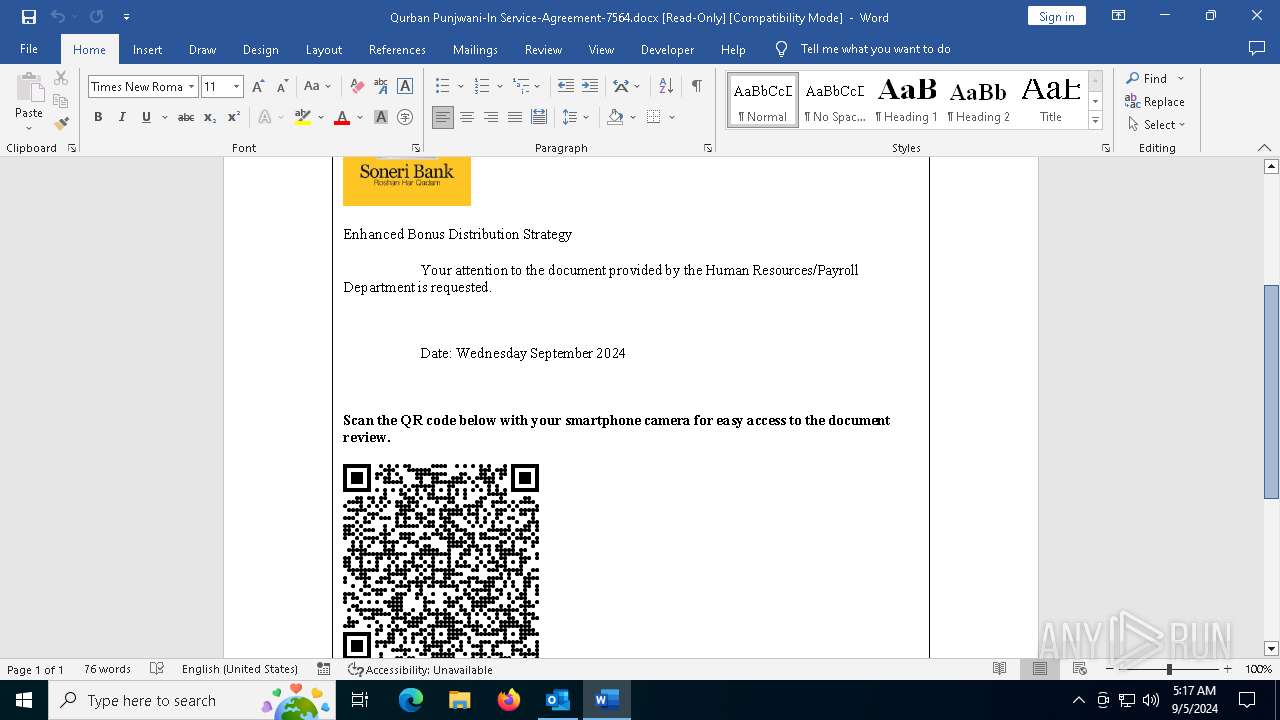Open Outlook from the taskbar
Screen dimensions: 1280x720
point(557,700)
